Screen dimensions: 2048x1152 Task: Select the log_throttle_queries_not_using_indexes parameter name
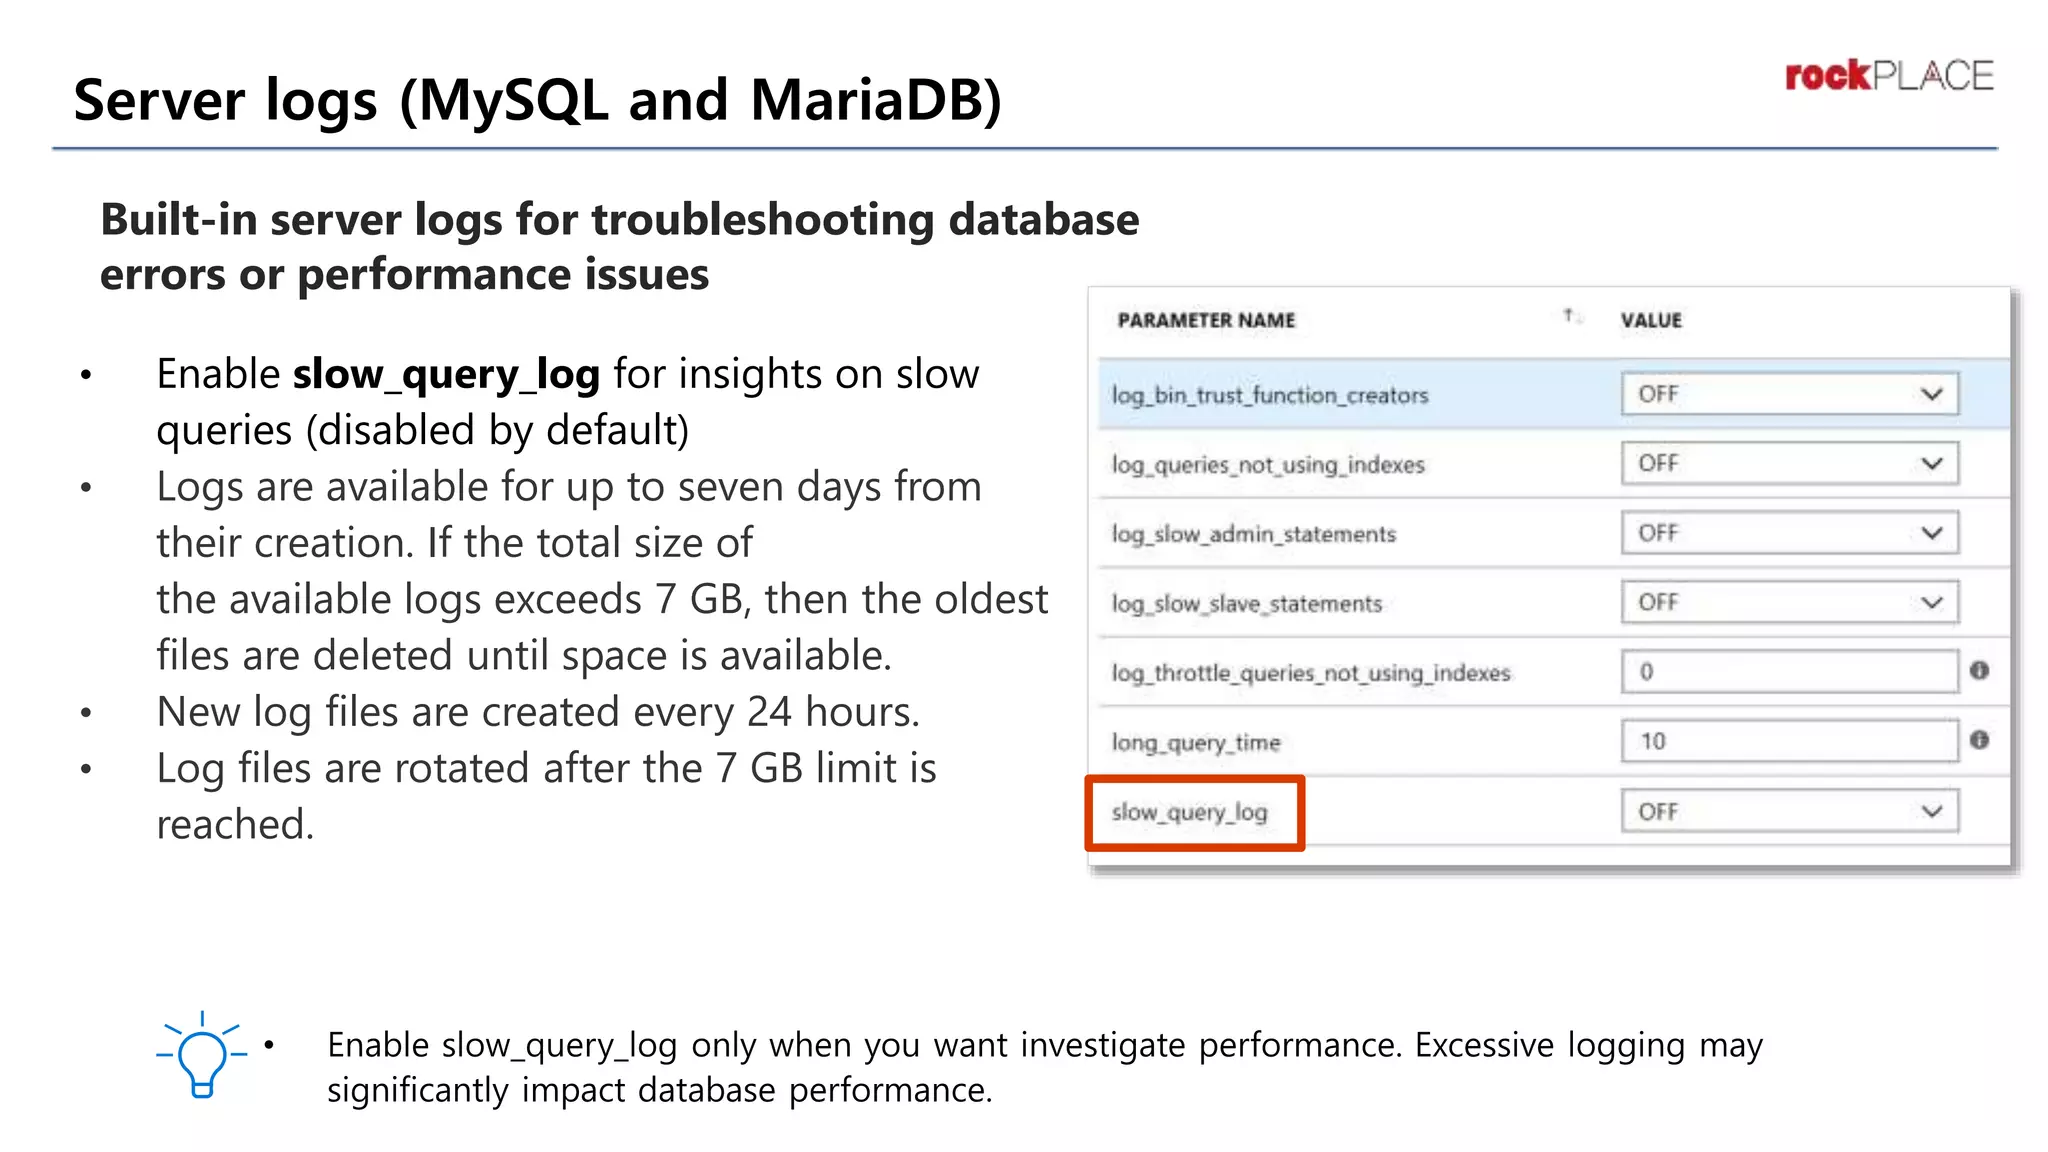1311,673
